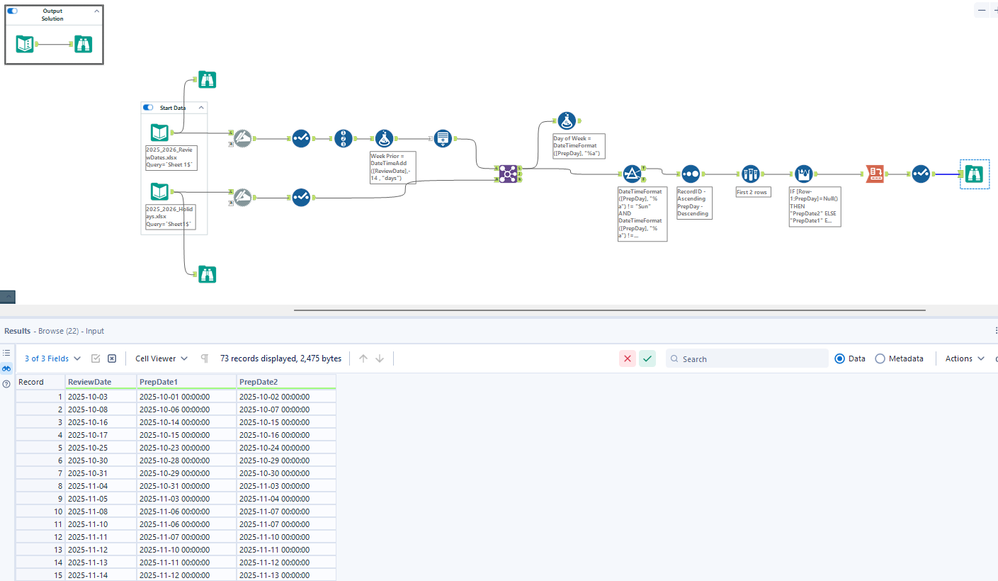The image size is (998, 581).
Task: Select the Holidays.xlsx Input Data tool
Action: coord(159,192)
